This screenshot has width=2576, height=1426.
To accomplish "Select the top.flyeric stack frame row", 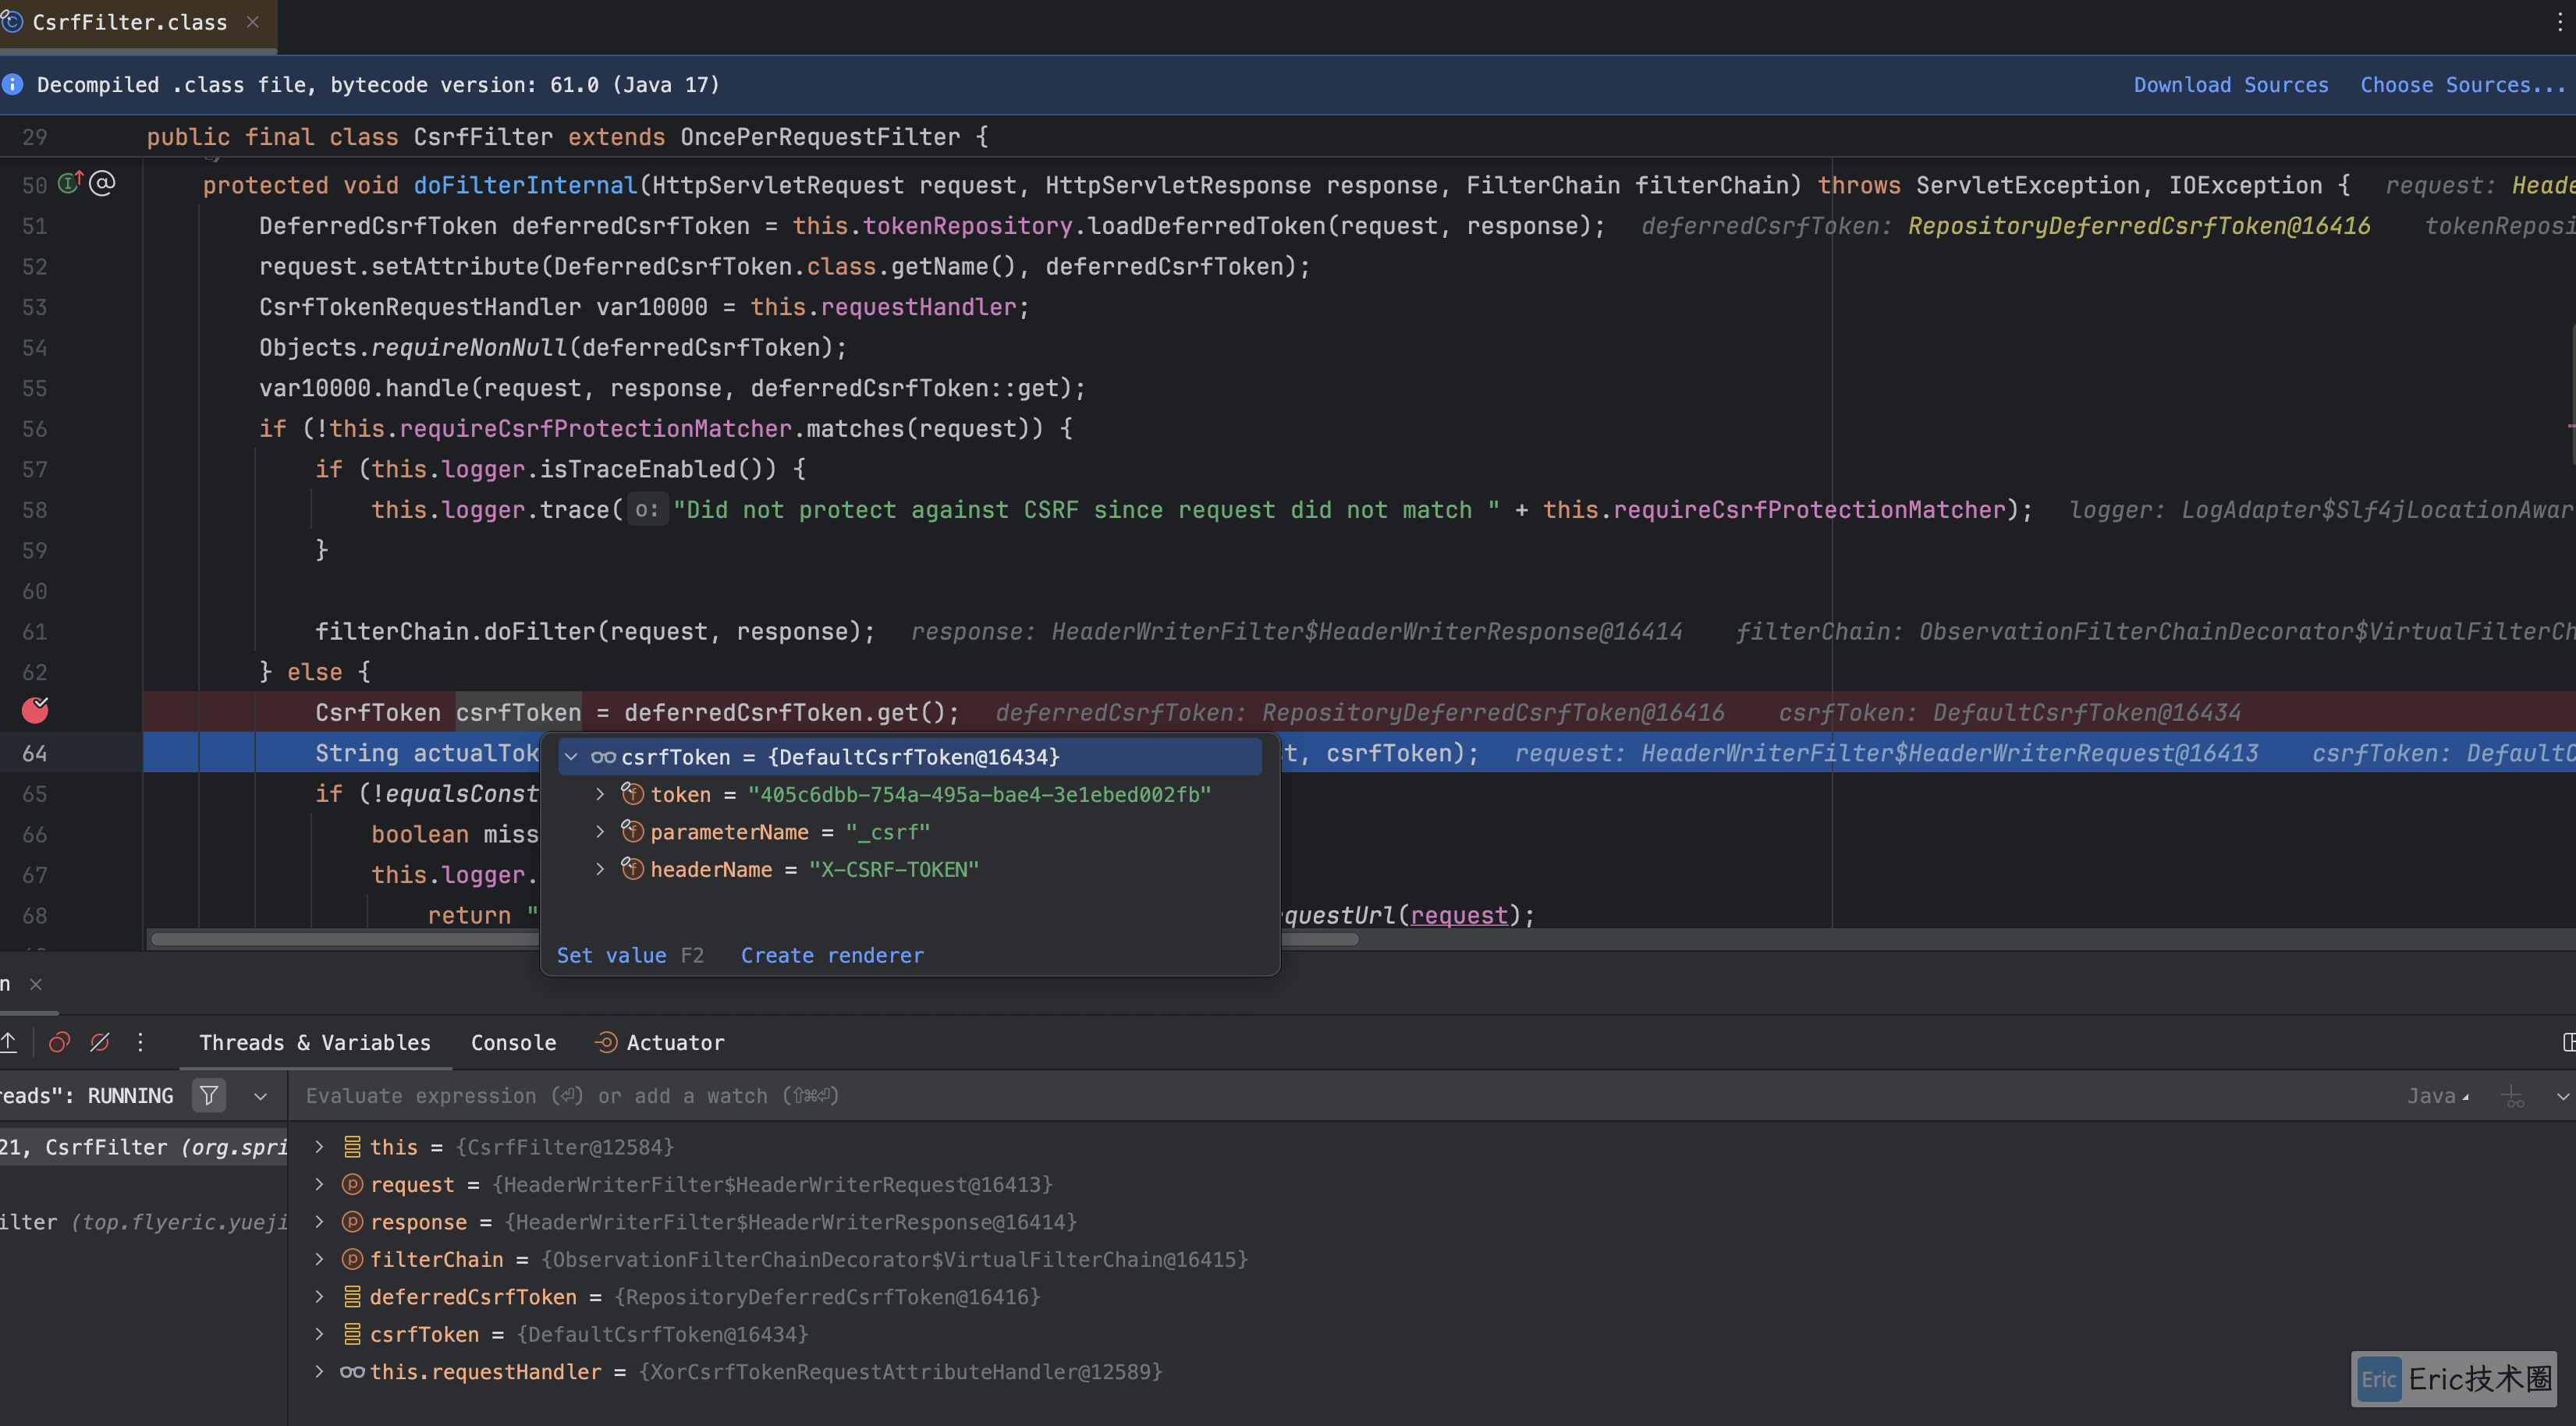I will [x=144, y=1222].
